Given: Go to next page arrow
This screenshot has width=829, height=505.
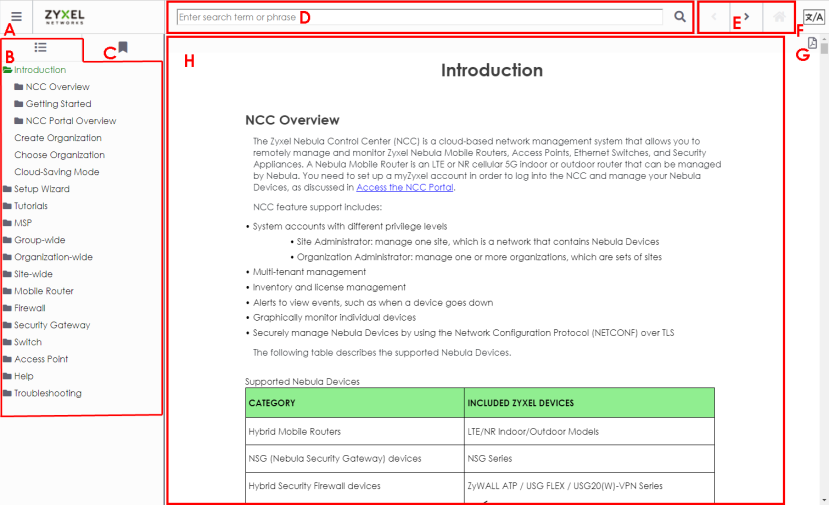Looking at the screenshot, I should click(x=746, y=17).
